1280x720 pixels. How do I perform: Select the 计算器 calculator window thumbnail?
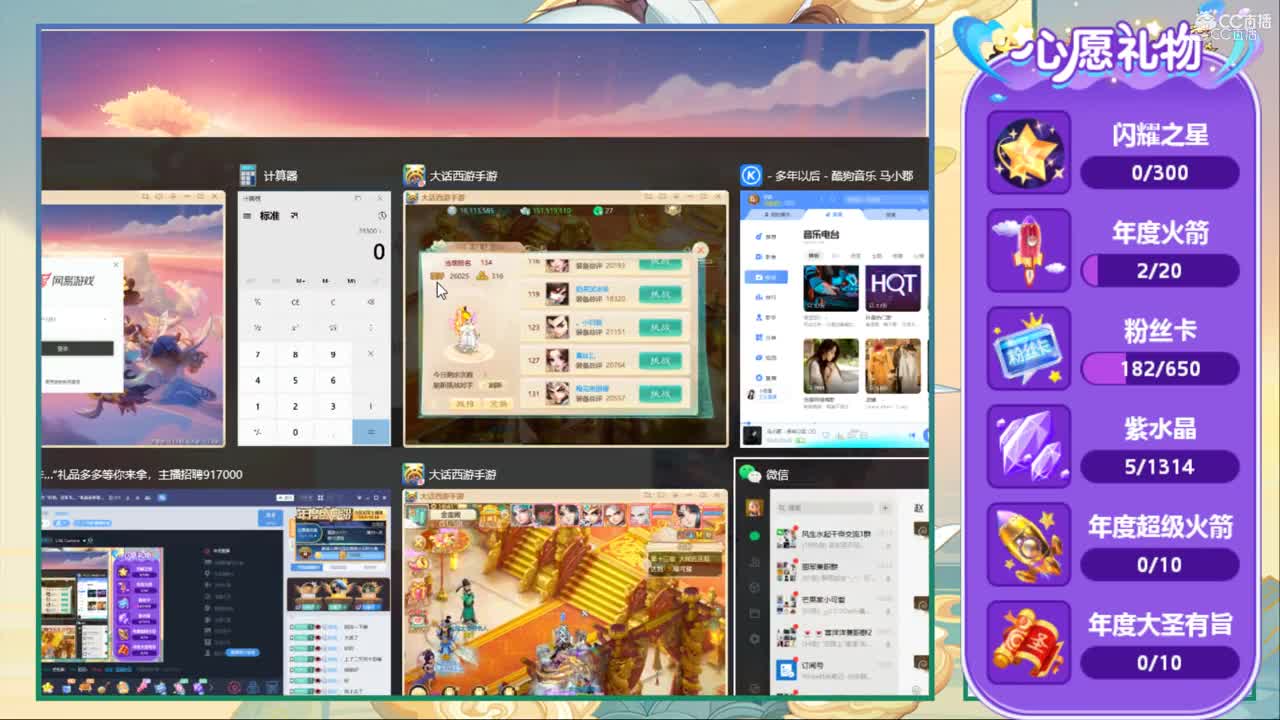pos(314,319)
